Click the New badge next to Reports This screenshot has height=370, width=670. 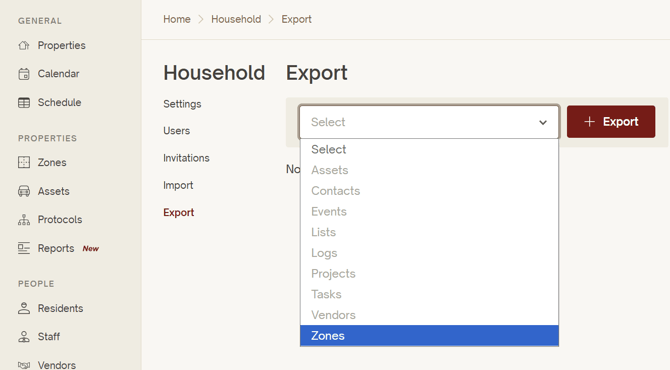(91, 249)
